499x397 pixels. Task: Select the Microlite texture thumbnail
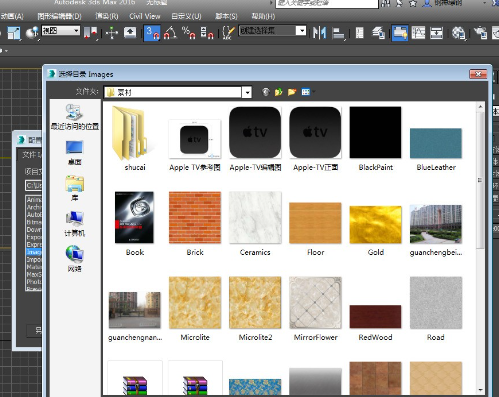pos(195,309)
